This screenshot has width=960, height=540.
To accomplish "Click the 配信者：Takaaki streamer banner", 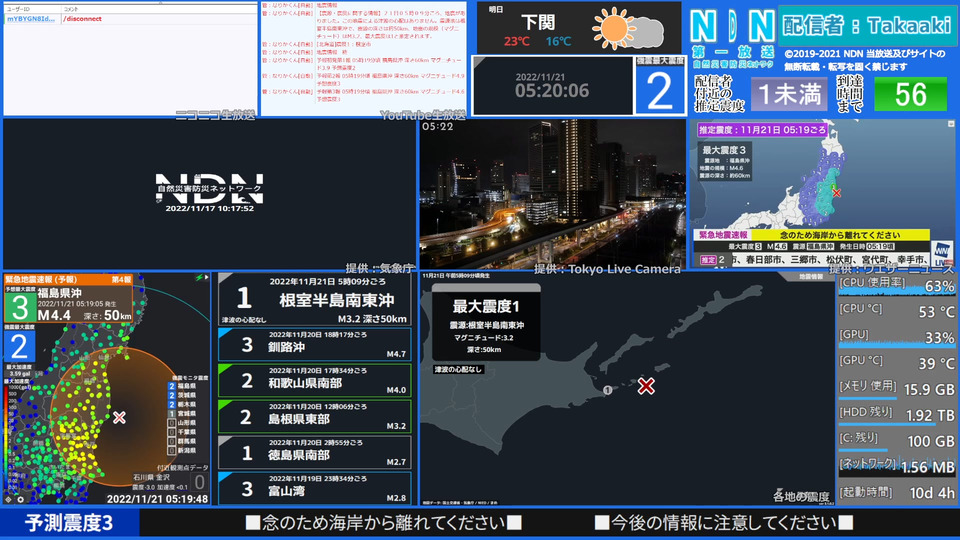I will click(867, 26).
